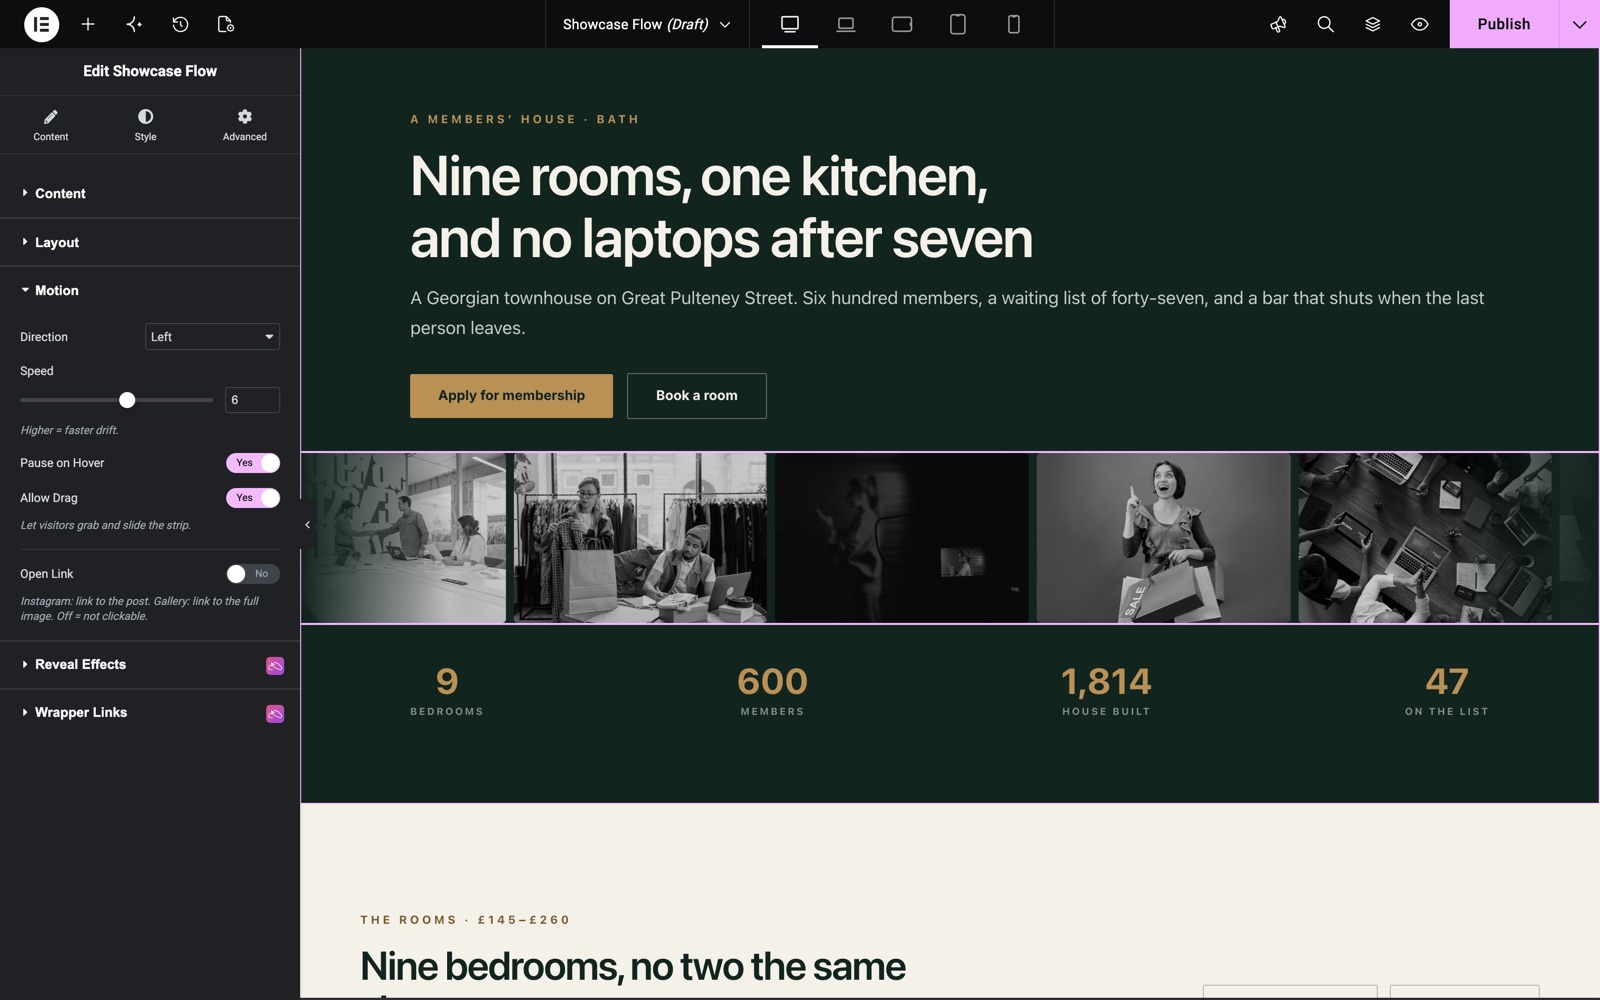1600x1000 pixels.
Task: Expand the Wrapper Links section
Action: pos(150,712)
